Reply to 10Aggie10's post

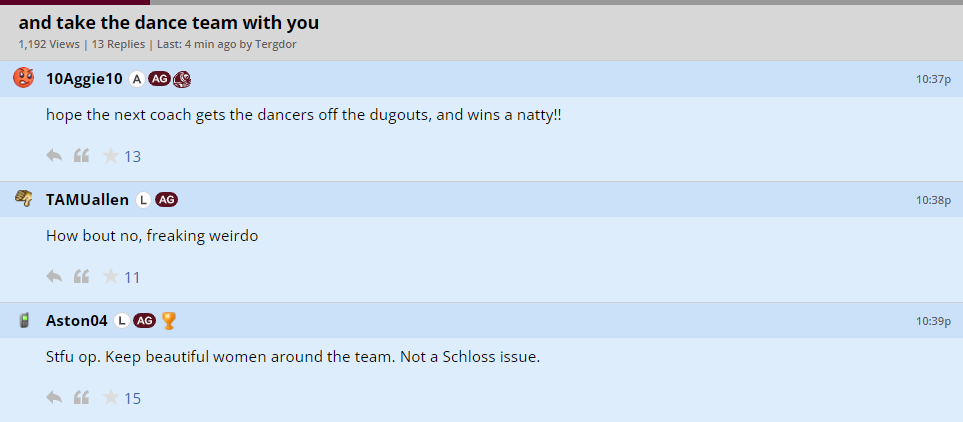point(54,156)
